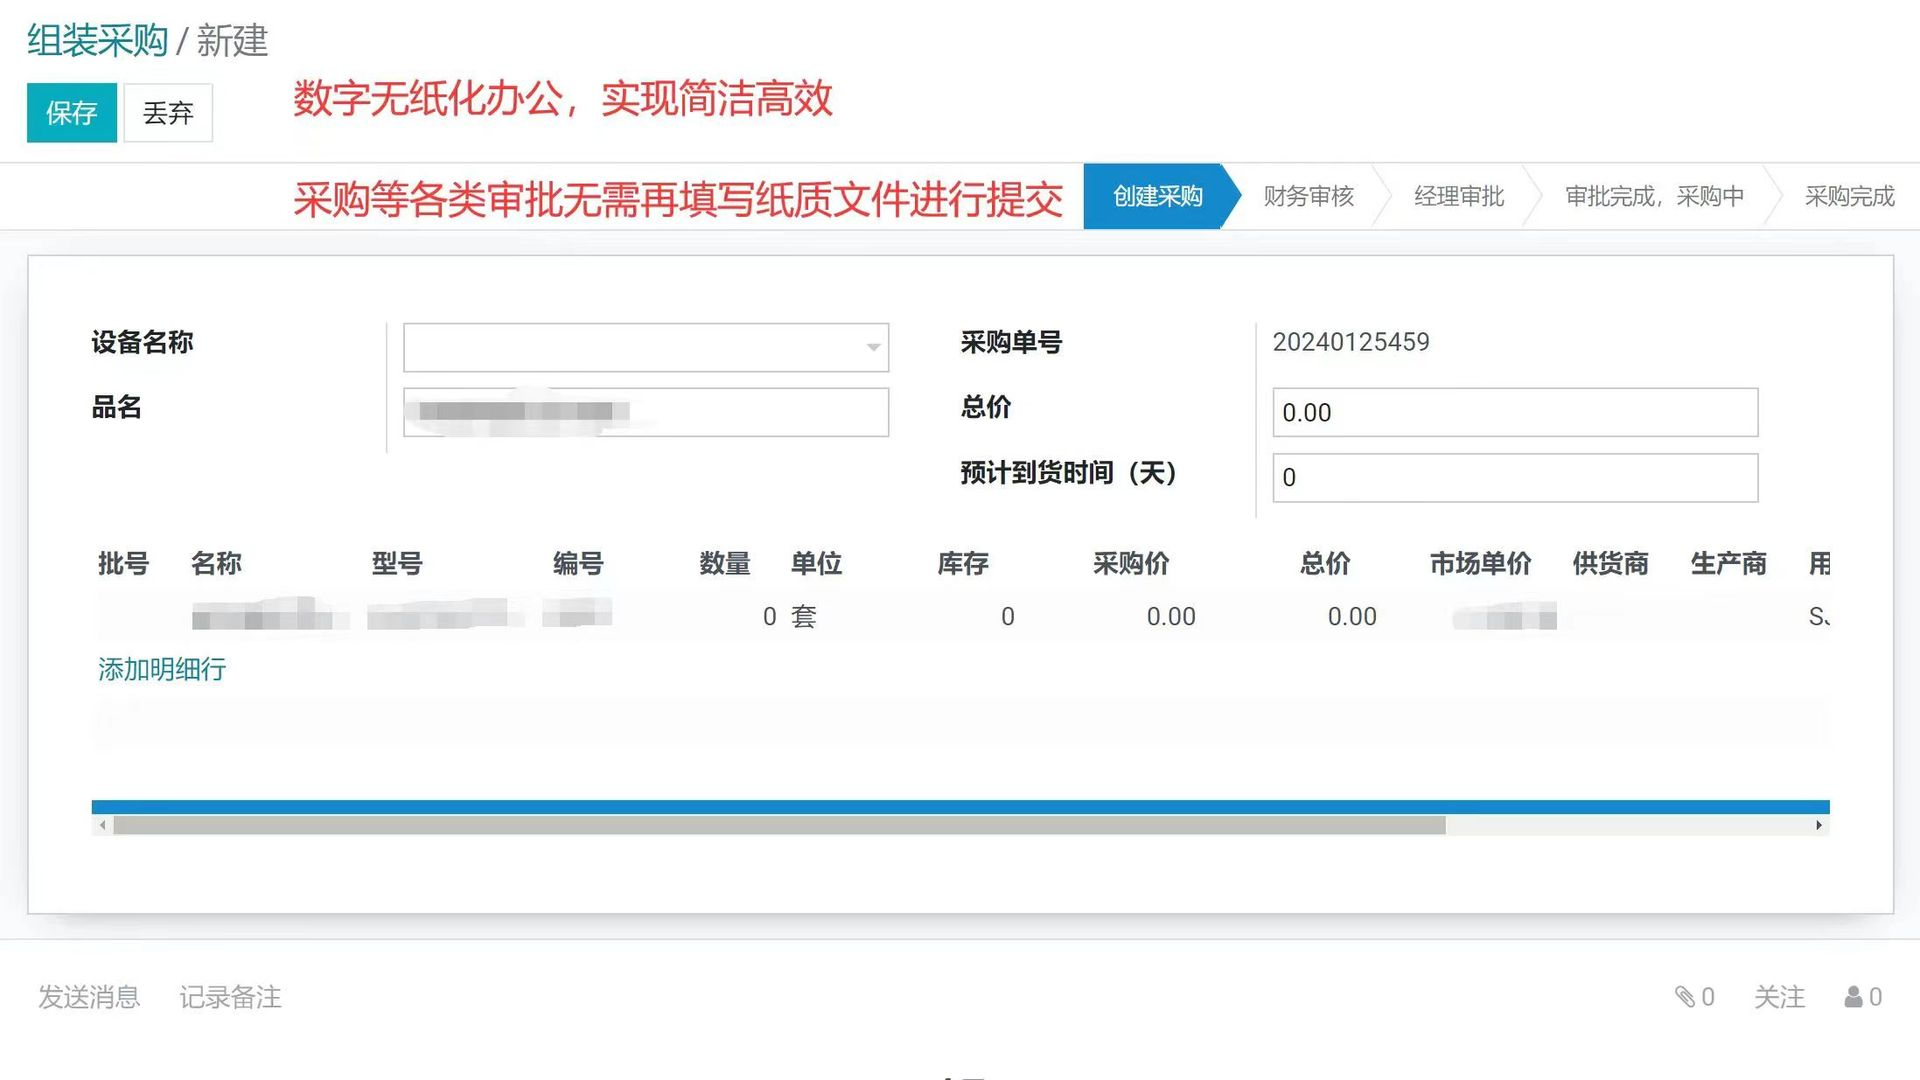Open the 记录备注 tab
1920x1080 pixels.
[x=230, y=997]
